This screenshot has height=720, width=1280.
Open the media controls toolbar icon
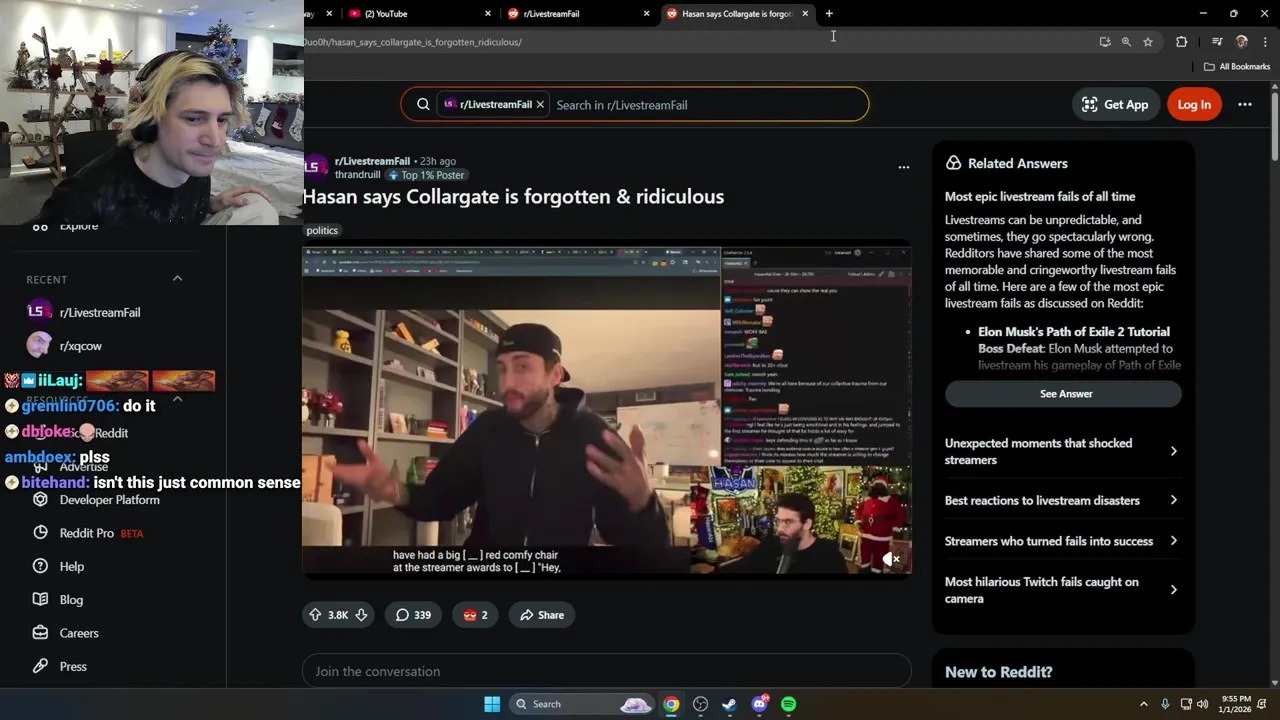coord(1217,42)
